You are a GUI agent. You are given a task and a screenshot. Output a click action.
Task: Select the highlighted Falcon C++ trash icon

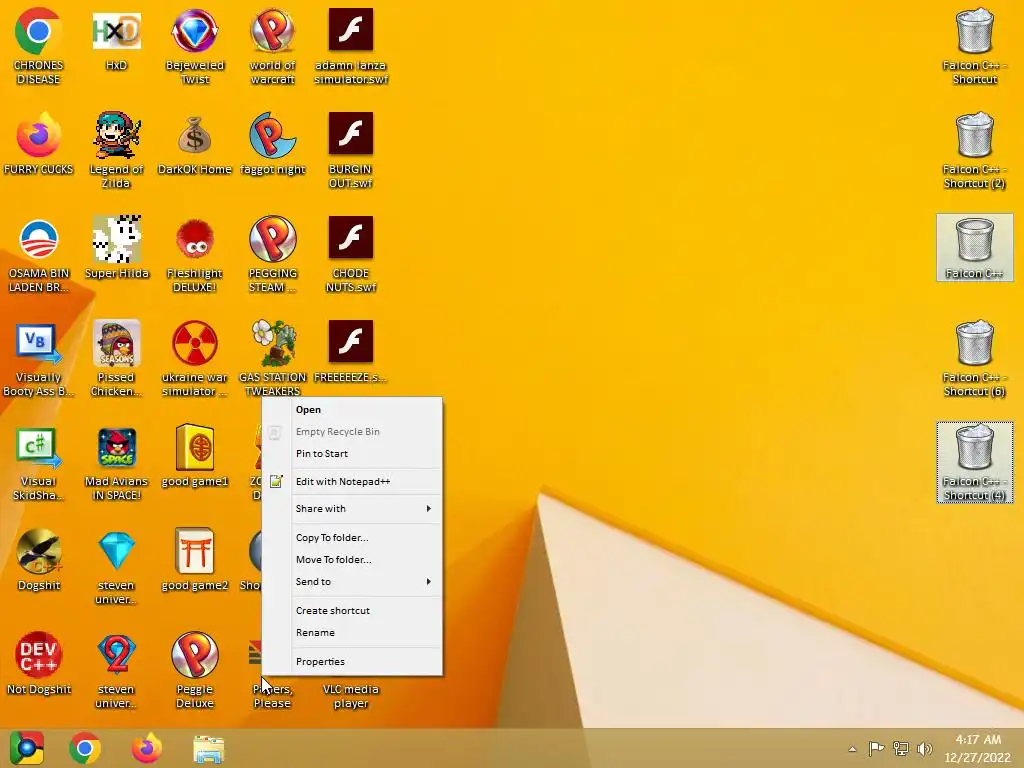coord(974,248)
